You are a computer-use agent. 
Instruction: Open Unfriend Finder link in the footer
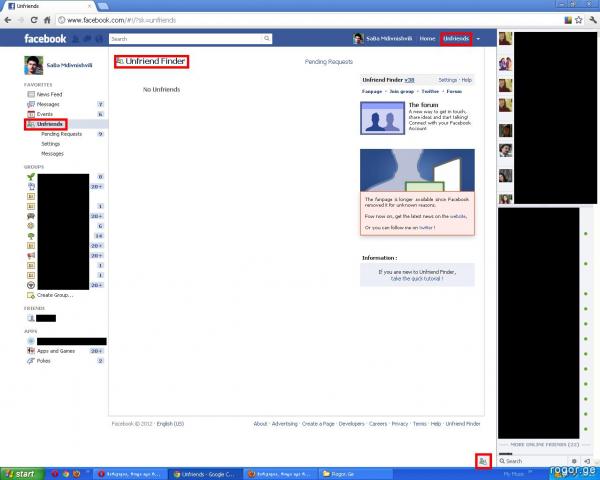[463, 424]
